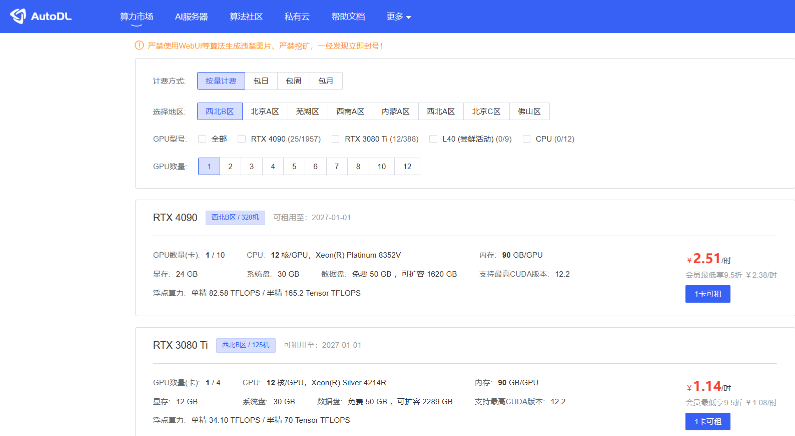Set GPU count to 8

click(x=358, y=166)
